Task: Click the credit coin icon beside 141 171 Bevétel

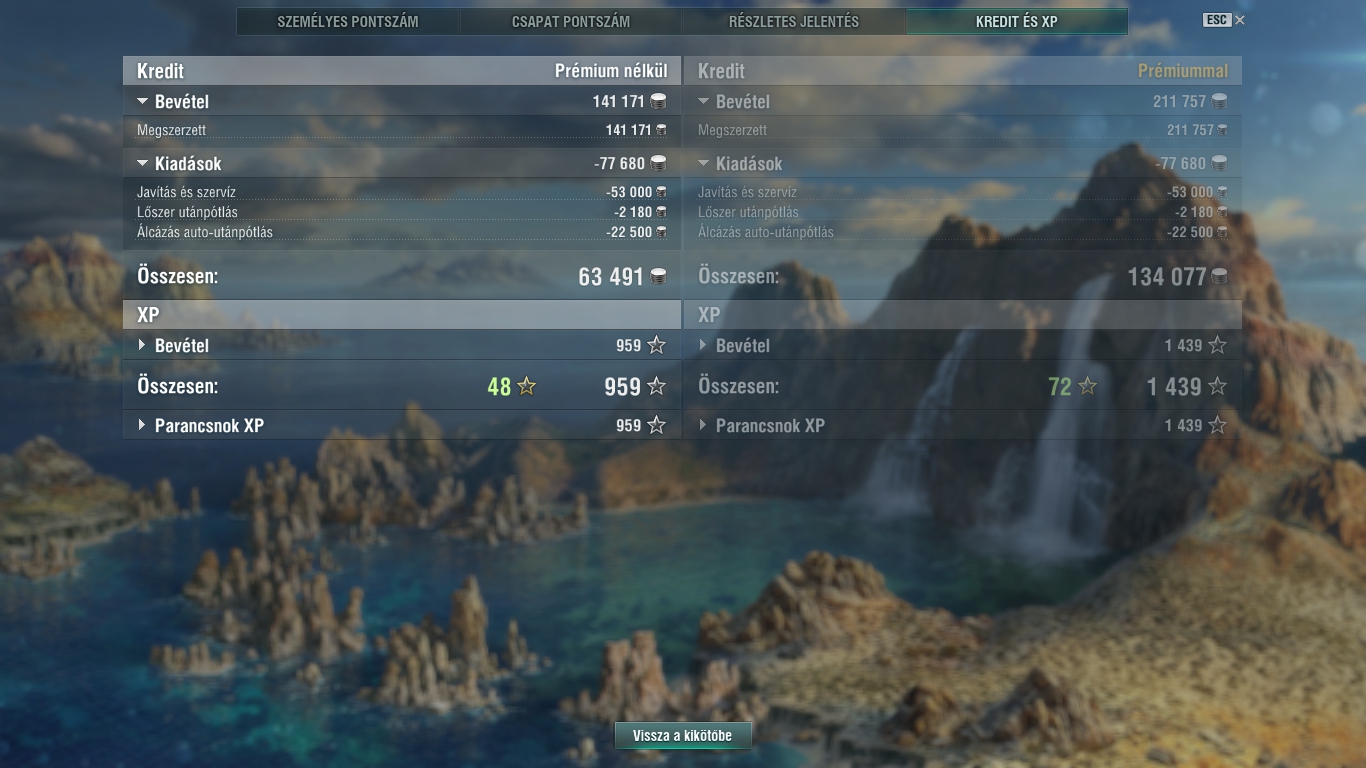Action: click(x=658, y=101)
